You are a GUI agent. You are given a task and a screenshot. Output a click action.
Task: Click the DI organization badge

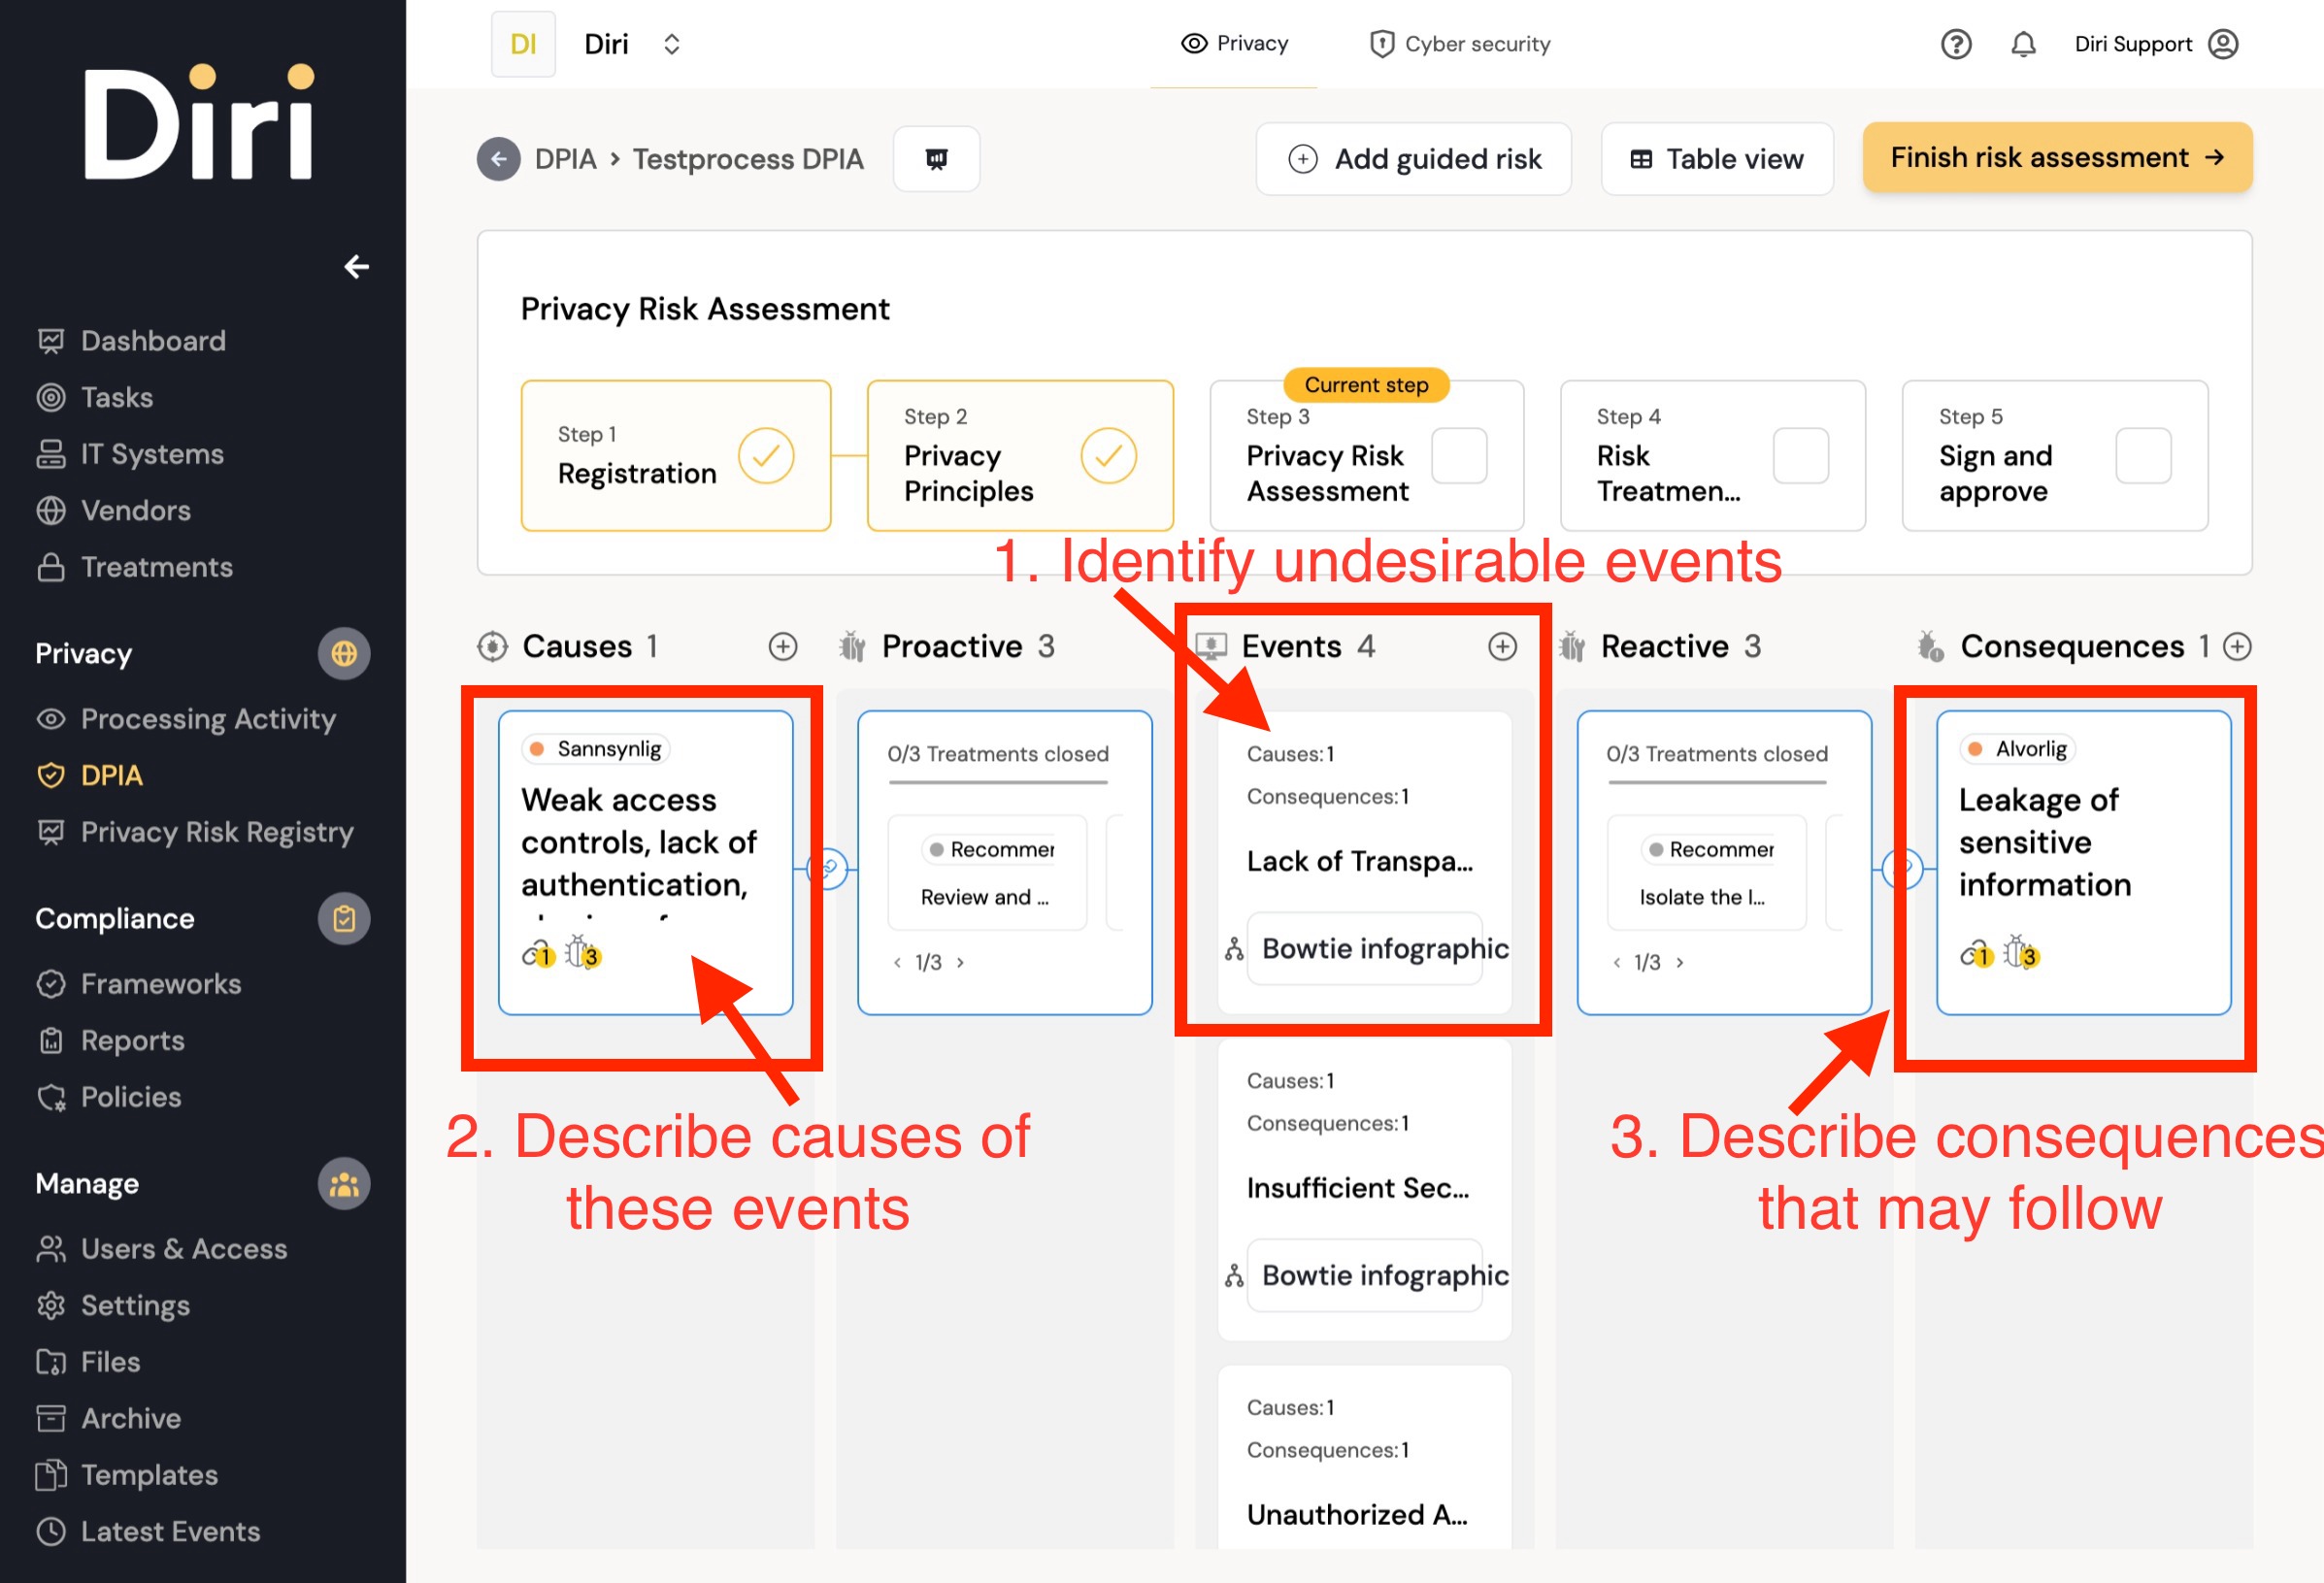[x=523, y=44]
